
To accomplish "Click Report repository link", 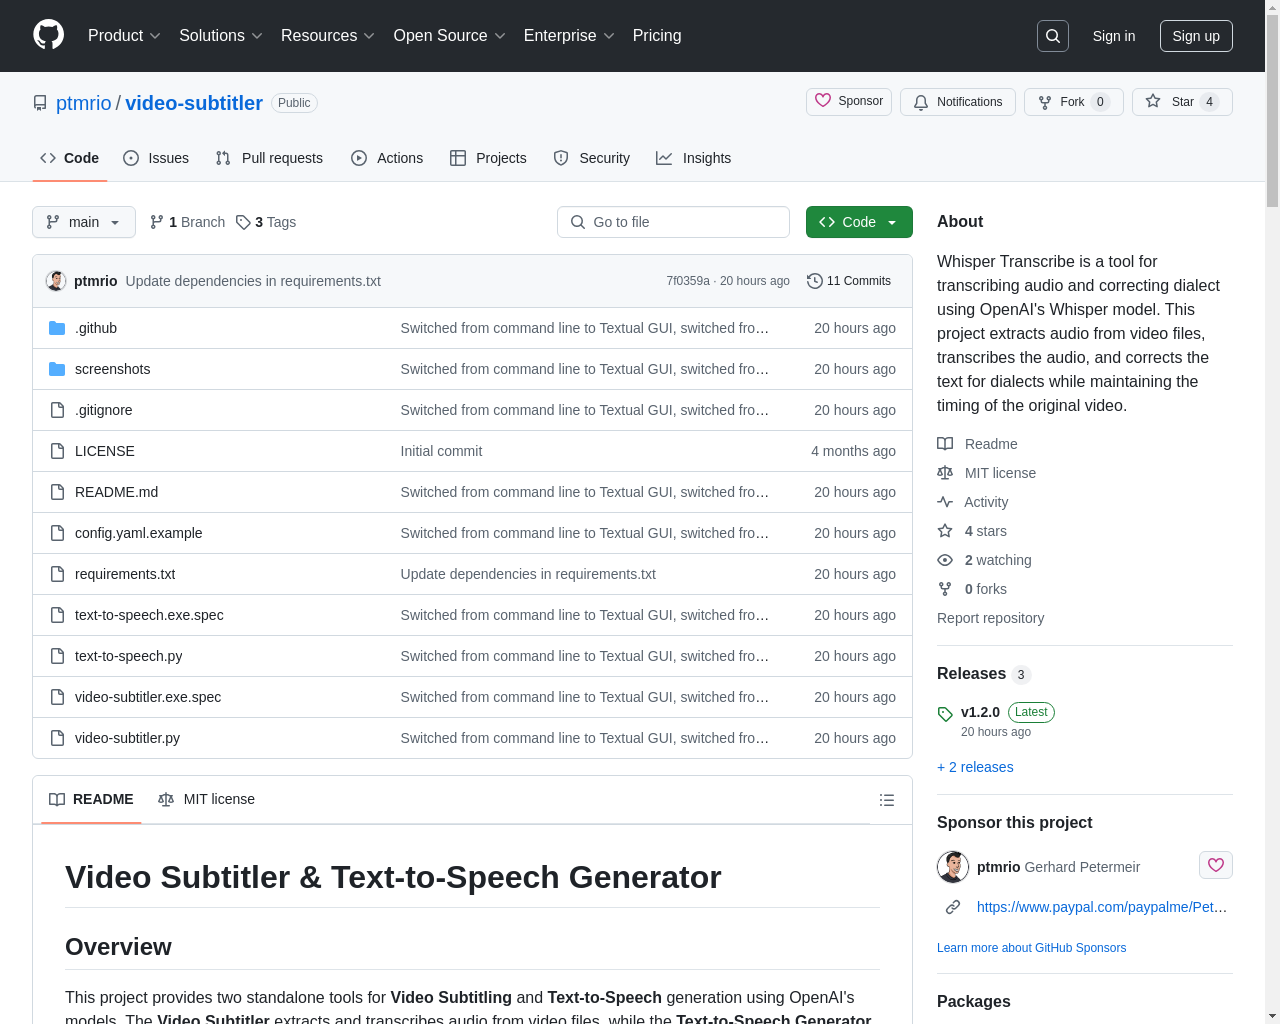I will pos(990,618).
